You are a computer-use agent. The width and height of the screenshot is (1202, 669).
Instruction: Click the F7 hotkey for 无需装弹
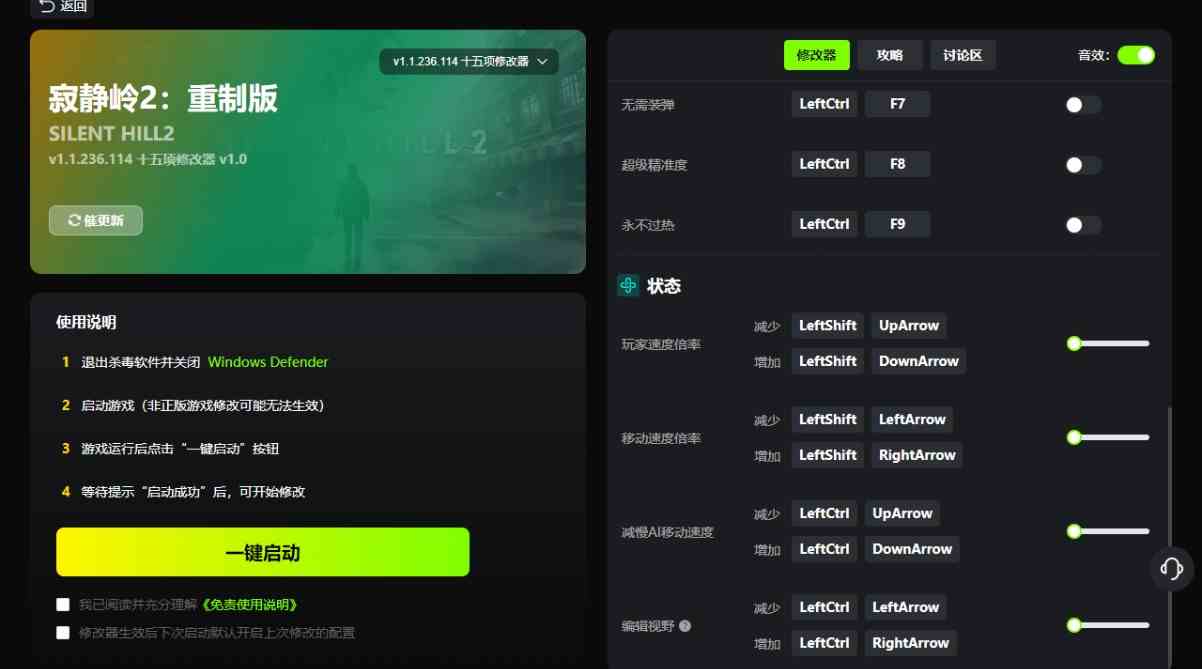[897, 104]
